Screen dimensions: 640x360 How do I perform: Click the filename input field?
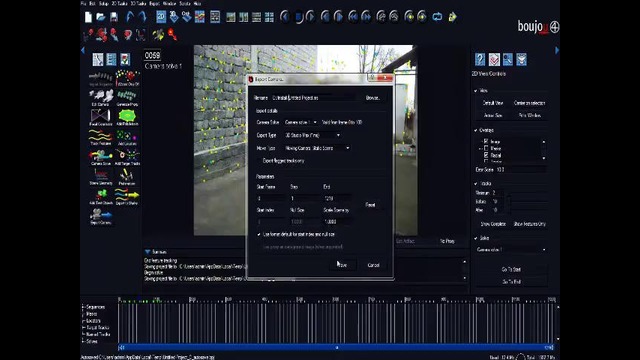tap(313, 98)
